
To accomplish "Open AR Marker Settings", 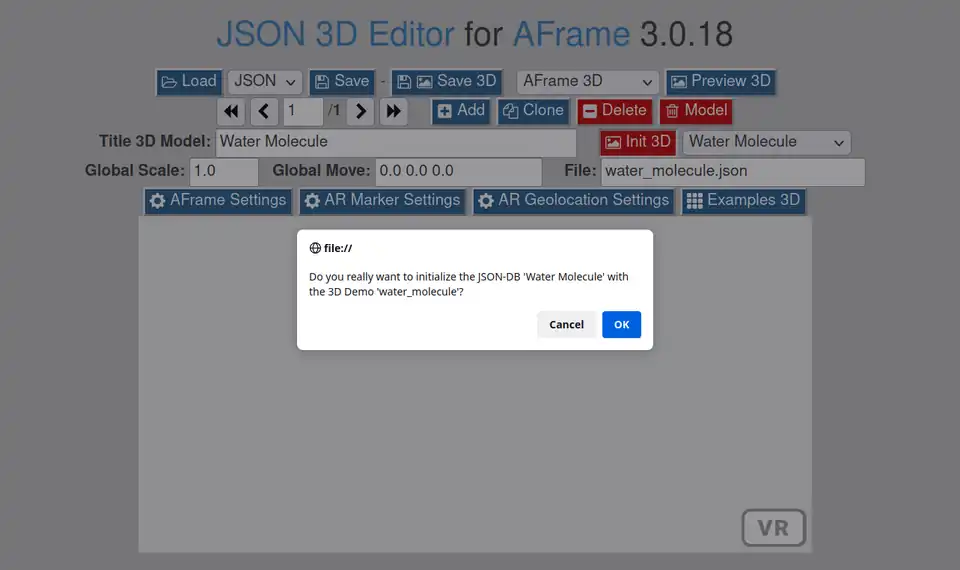I will 383,201.
